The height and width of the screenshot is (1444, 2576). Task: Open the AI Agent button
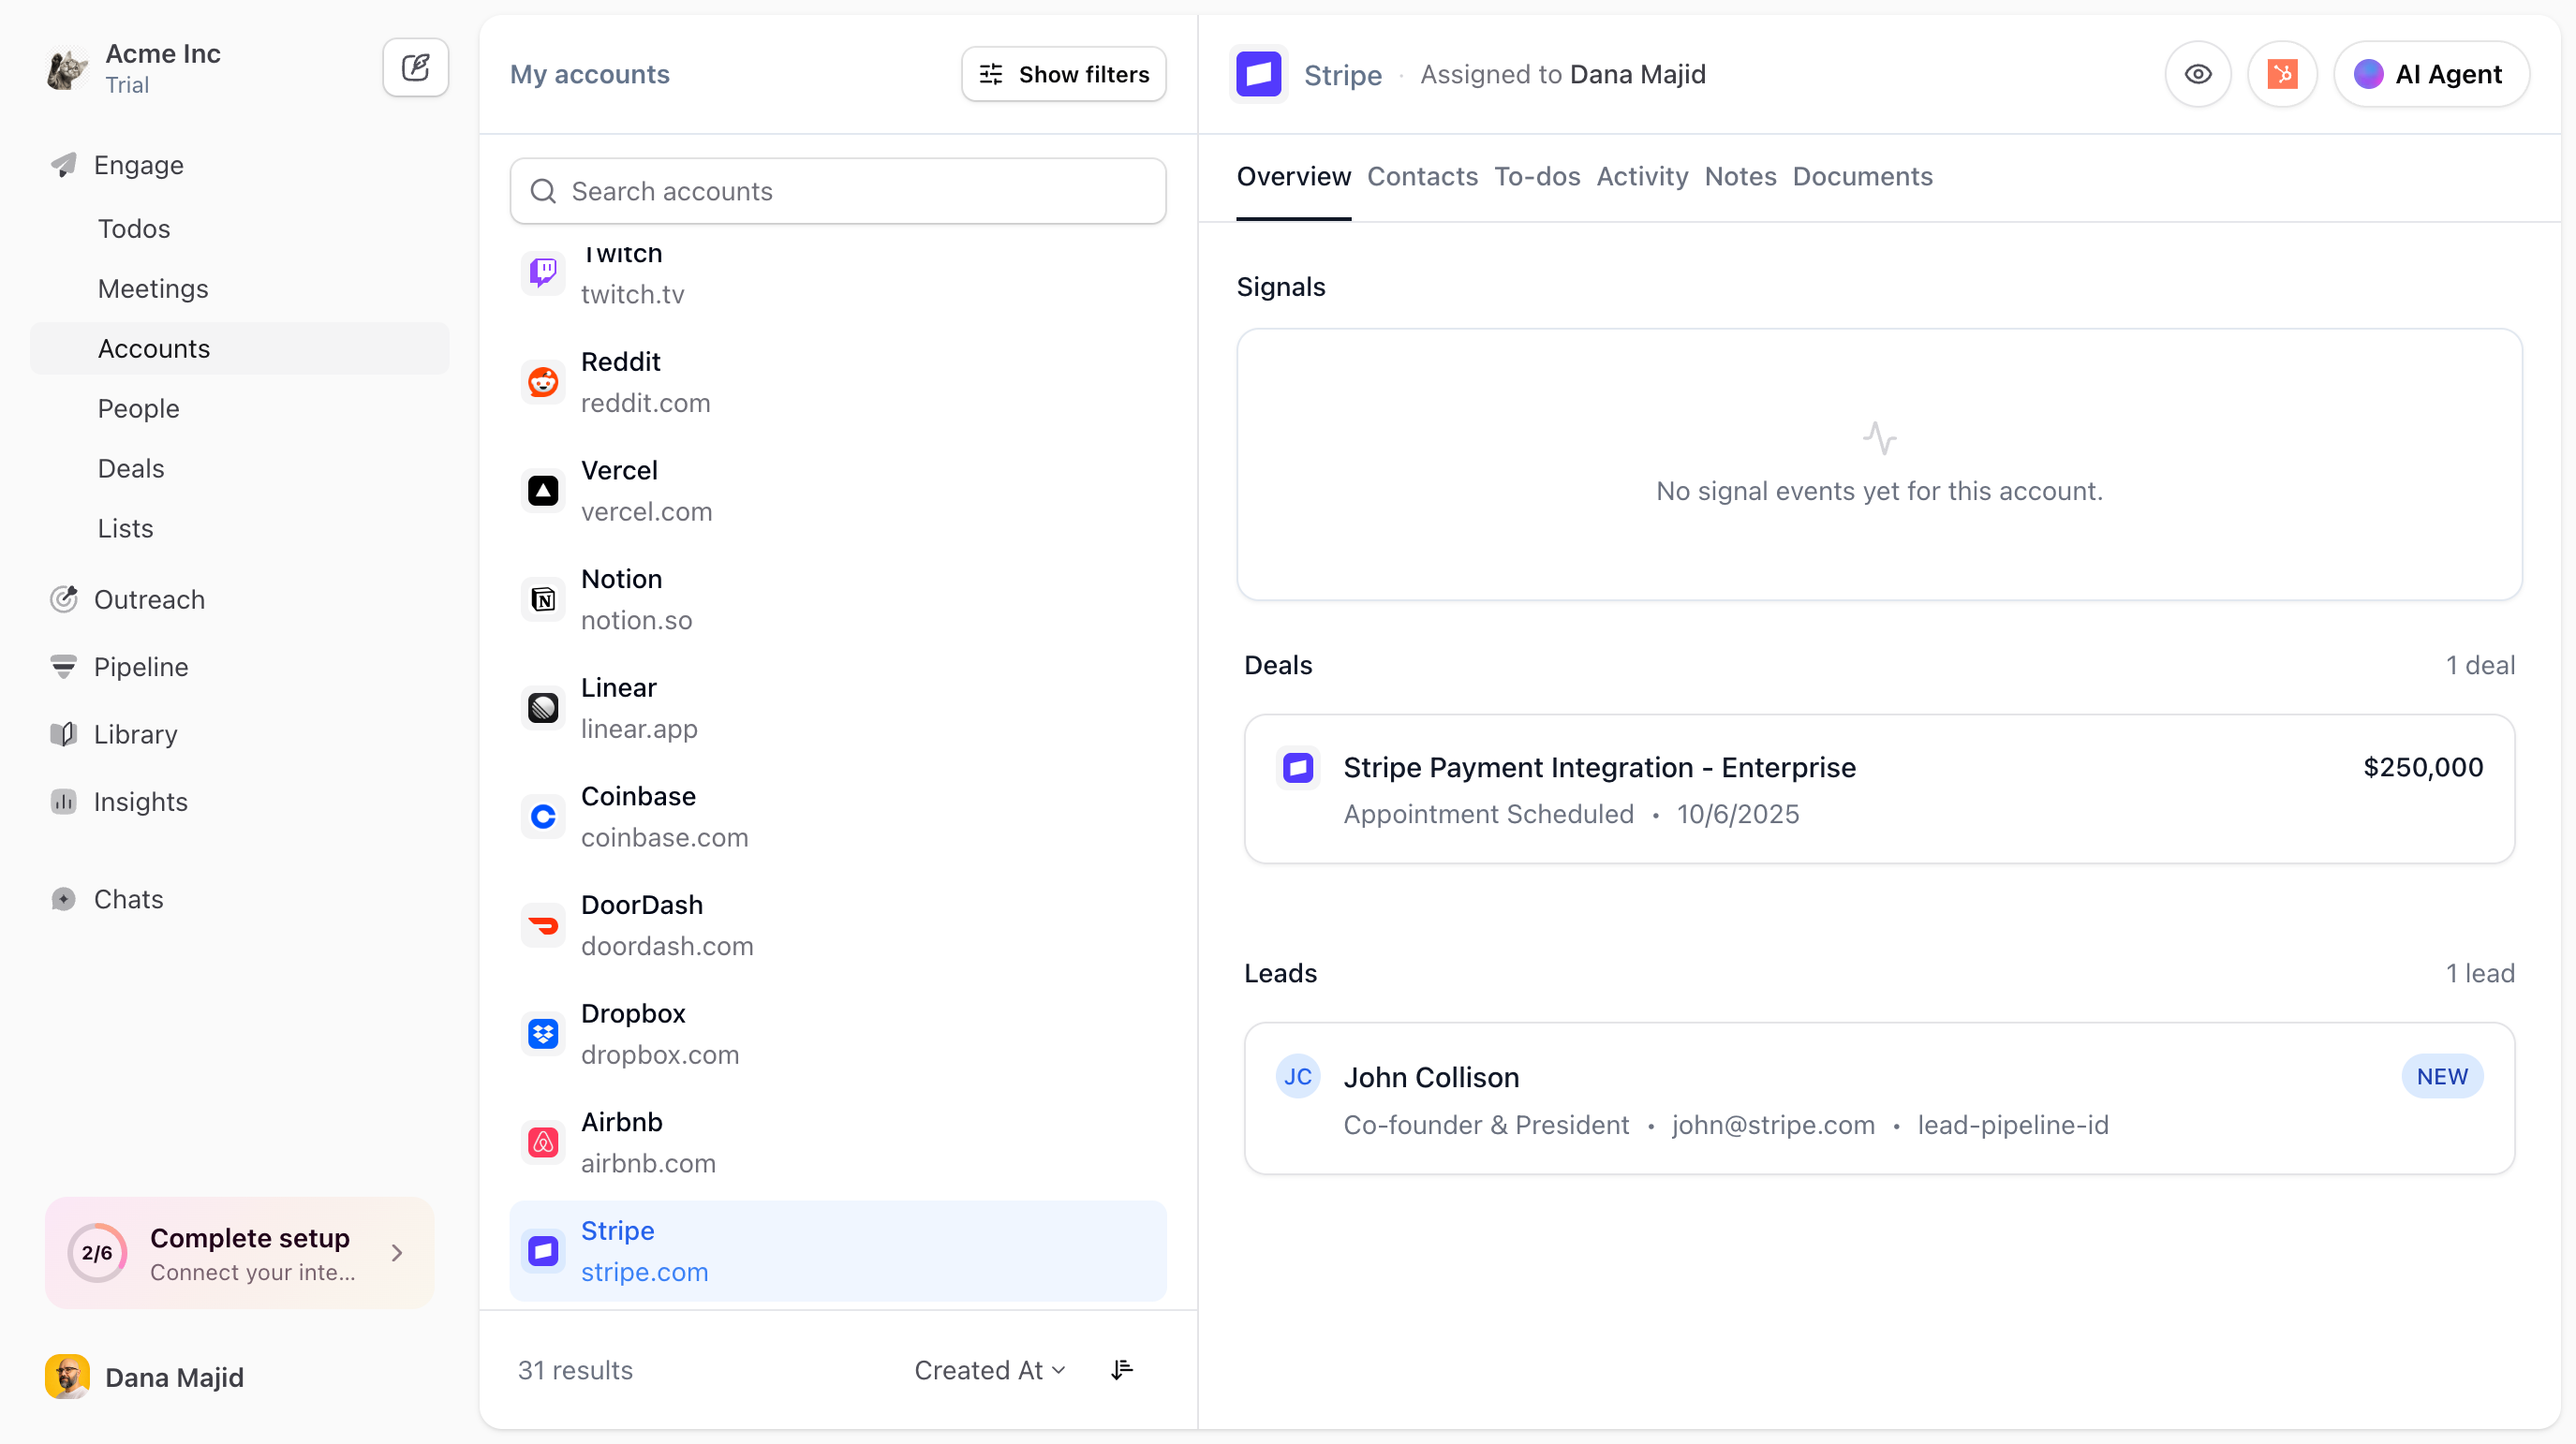pyautogui.click(x=2432, y=74)
